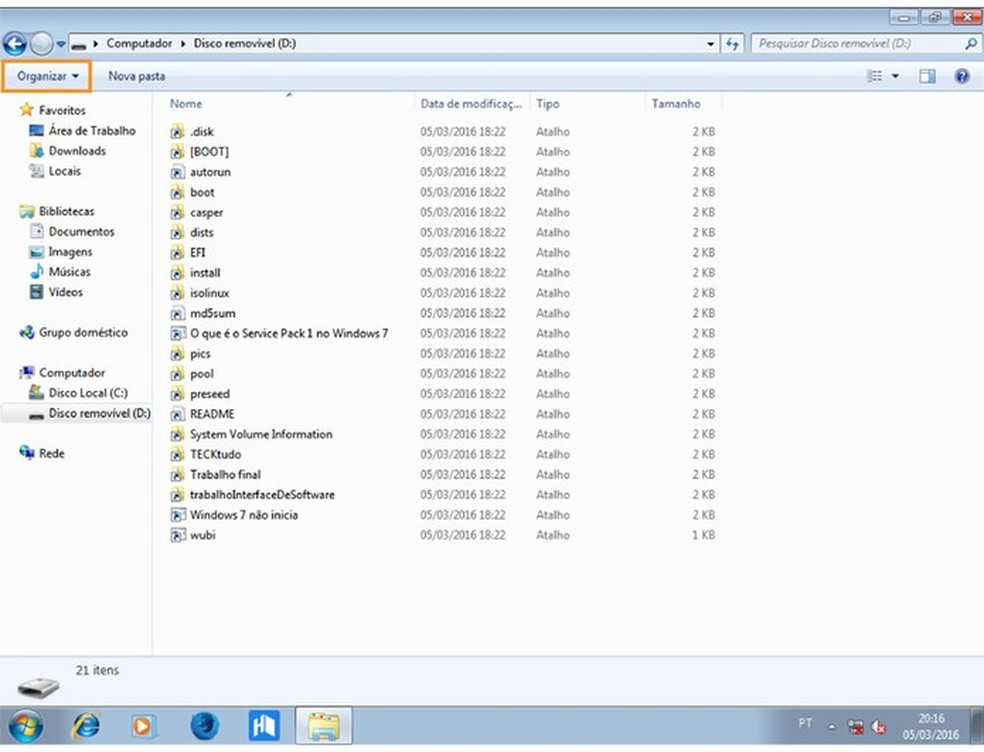Viewport: 984px width, 752px height.
Task: Select Disco removível (D:) in the sidebar
Action: click(99, 413)
